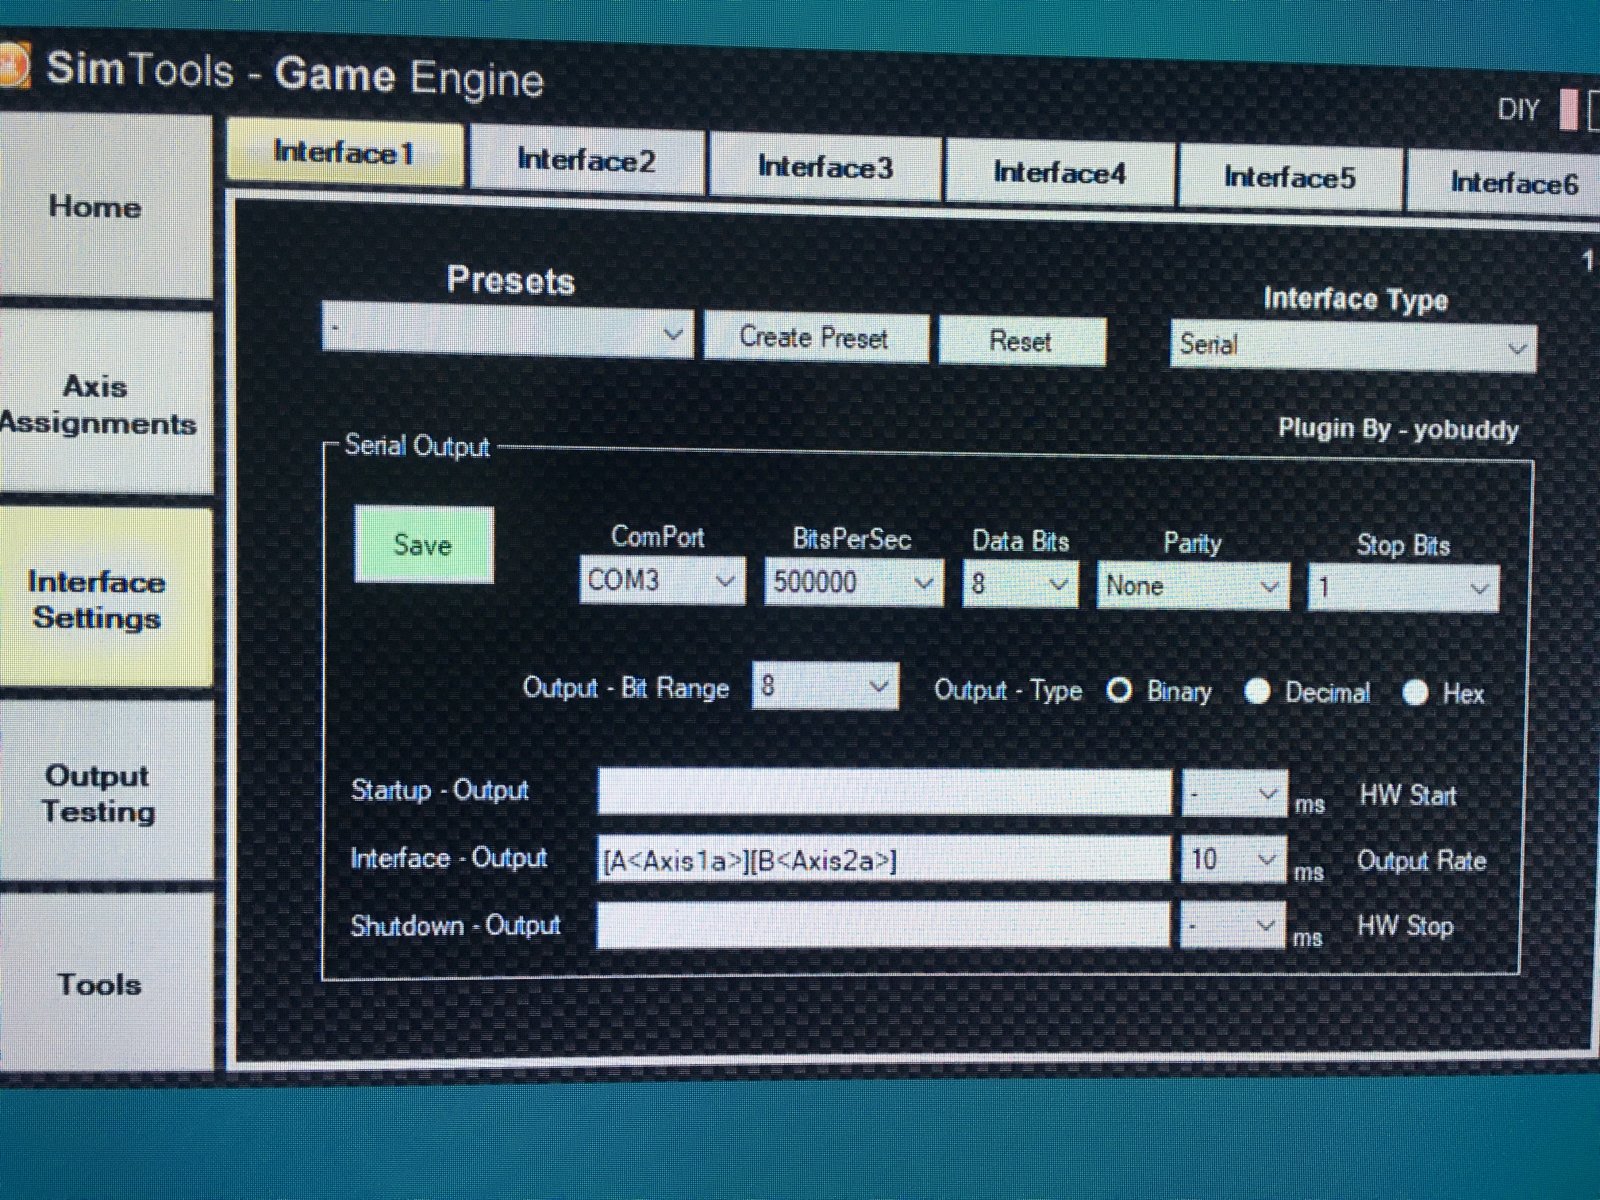Open the Data Bits dropdown

coord(1021,584)
